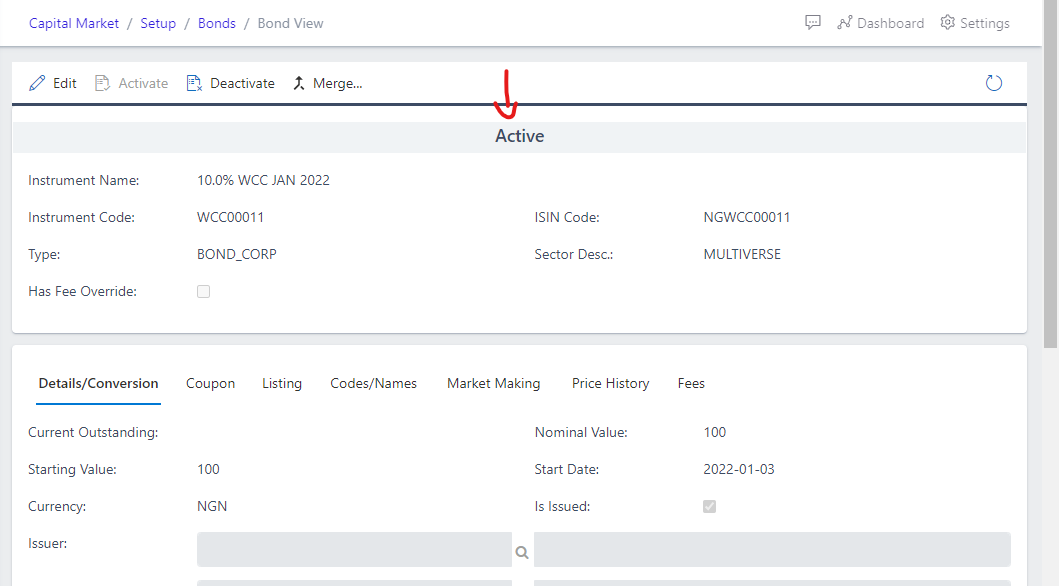Open the Market Making tab
The image size is (1059, 586).
(x=493, y=383)
